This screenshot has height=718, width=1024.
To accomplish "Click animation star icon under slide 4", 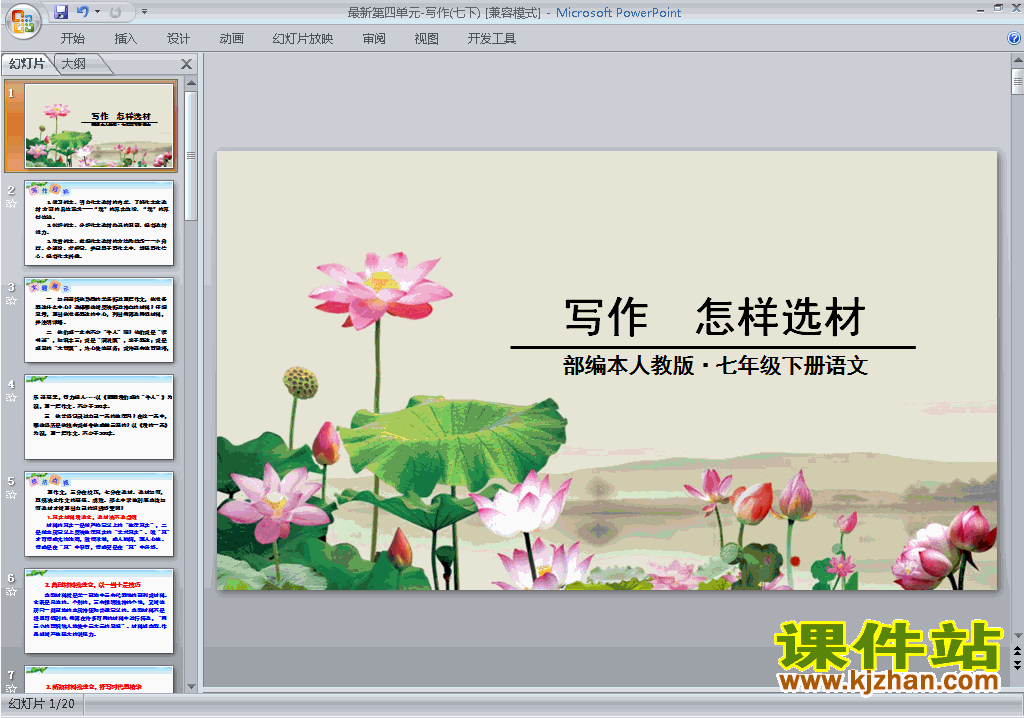I will tap(11, 397).
